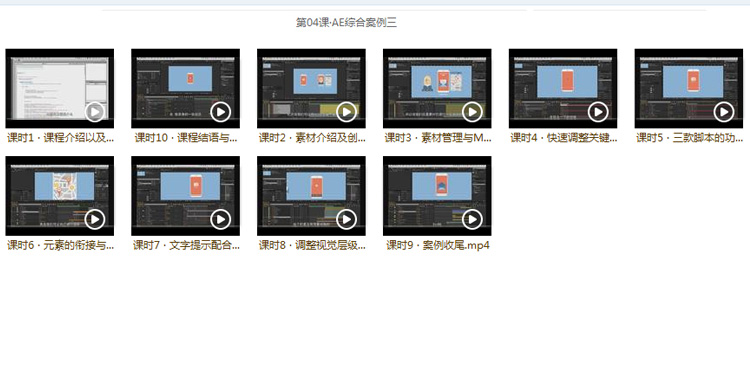Image resolution: width=750 pixels, height=375 pixels.
Task: Select the 课时5 三款脚本 file name
Action: click(x=689, y=138)
